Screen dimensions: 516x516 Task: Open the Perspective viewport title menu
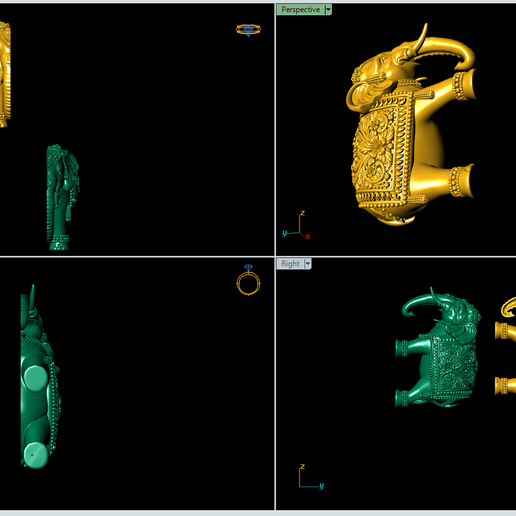300,9
